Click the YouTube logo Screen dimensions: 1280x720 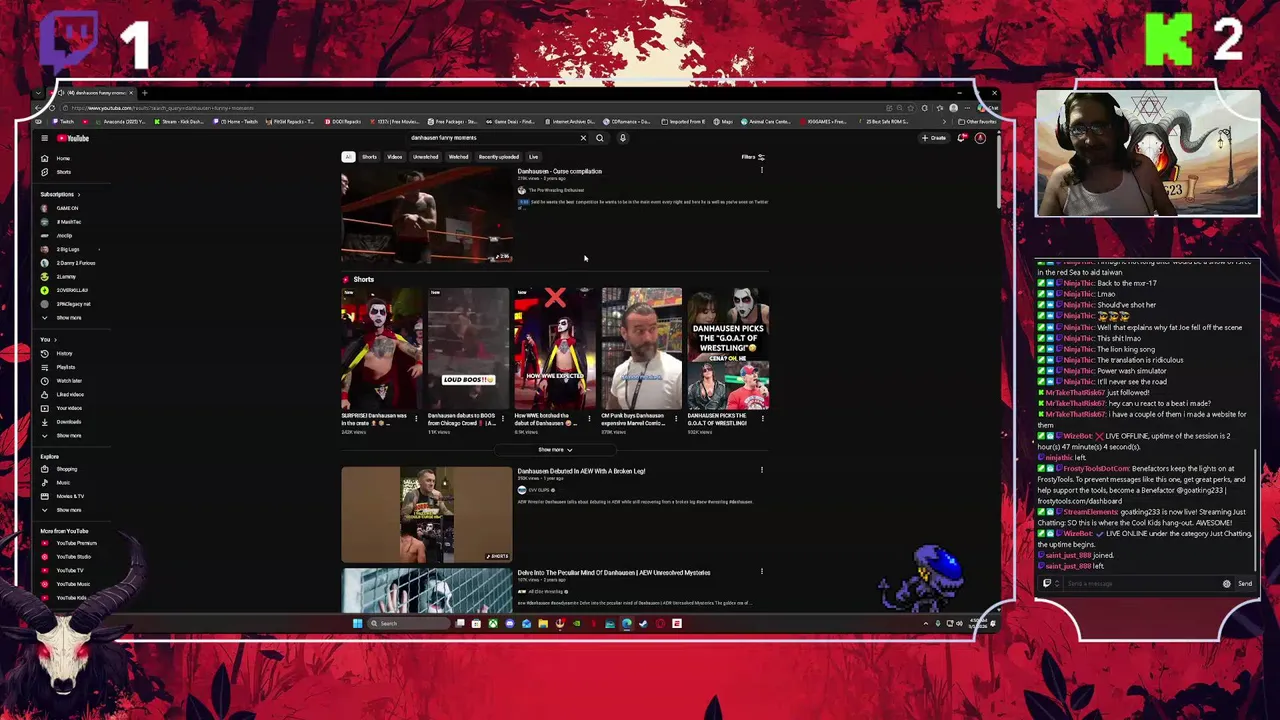point(73,138)
